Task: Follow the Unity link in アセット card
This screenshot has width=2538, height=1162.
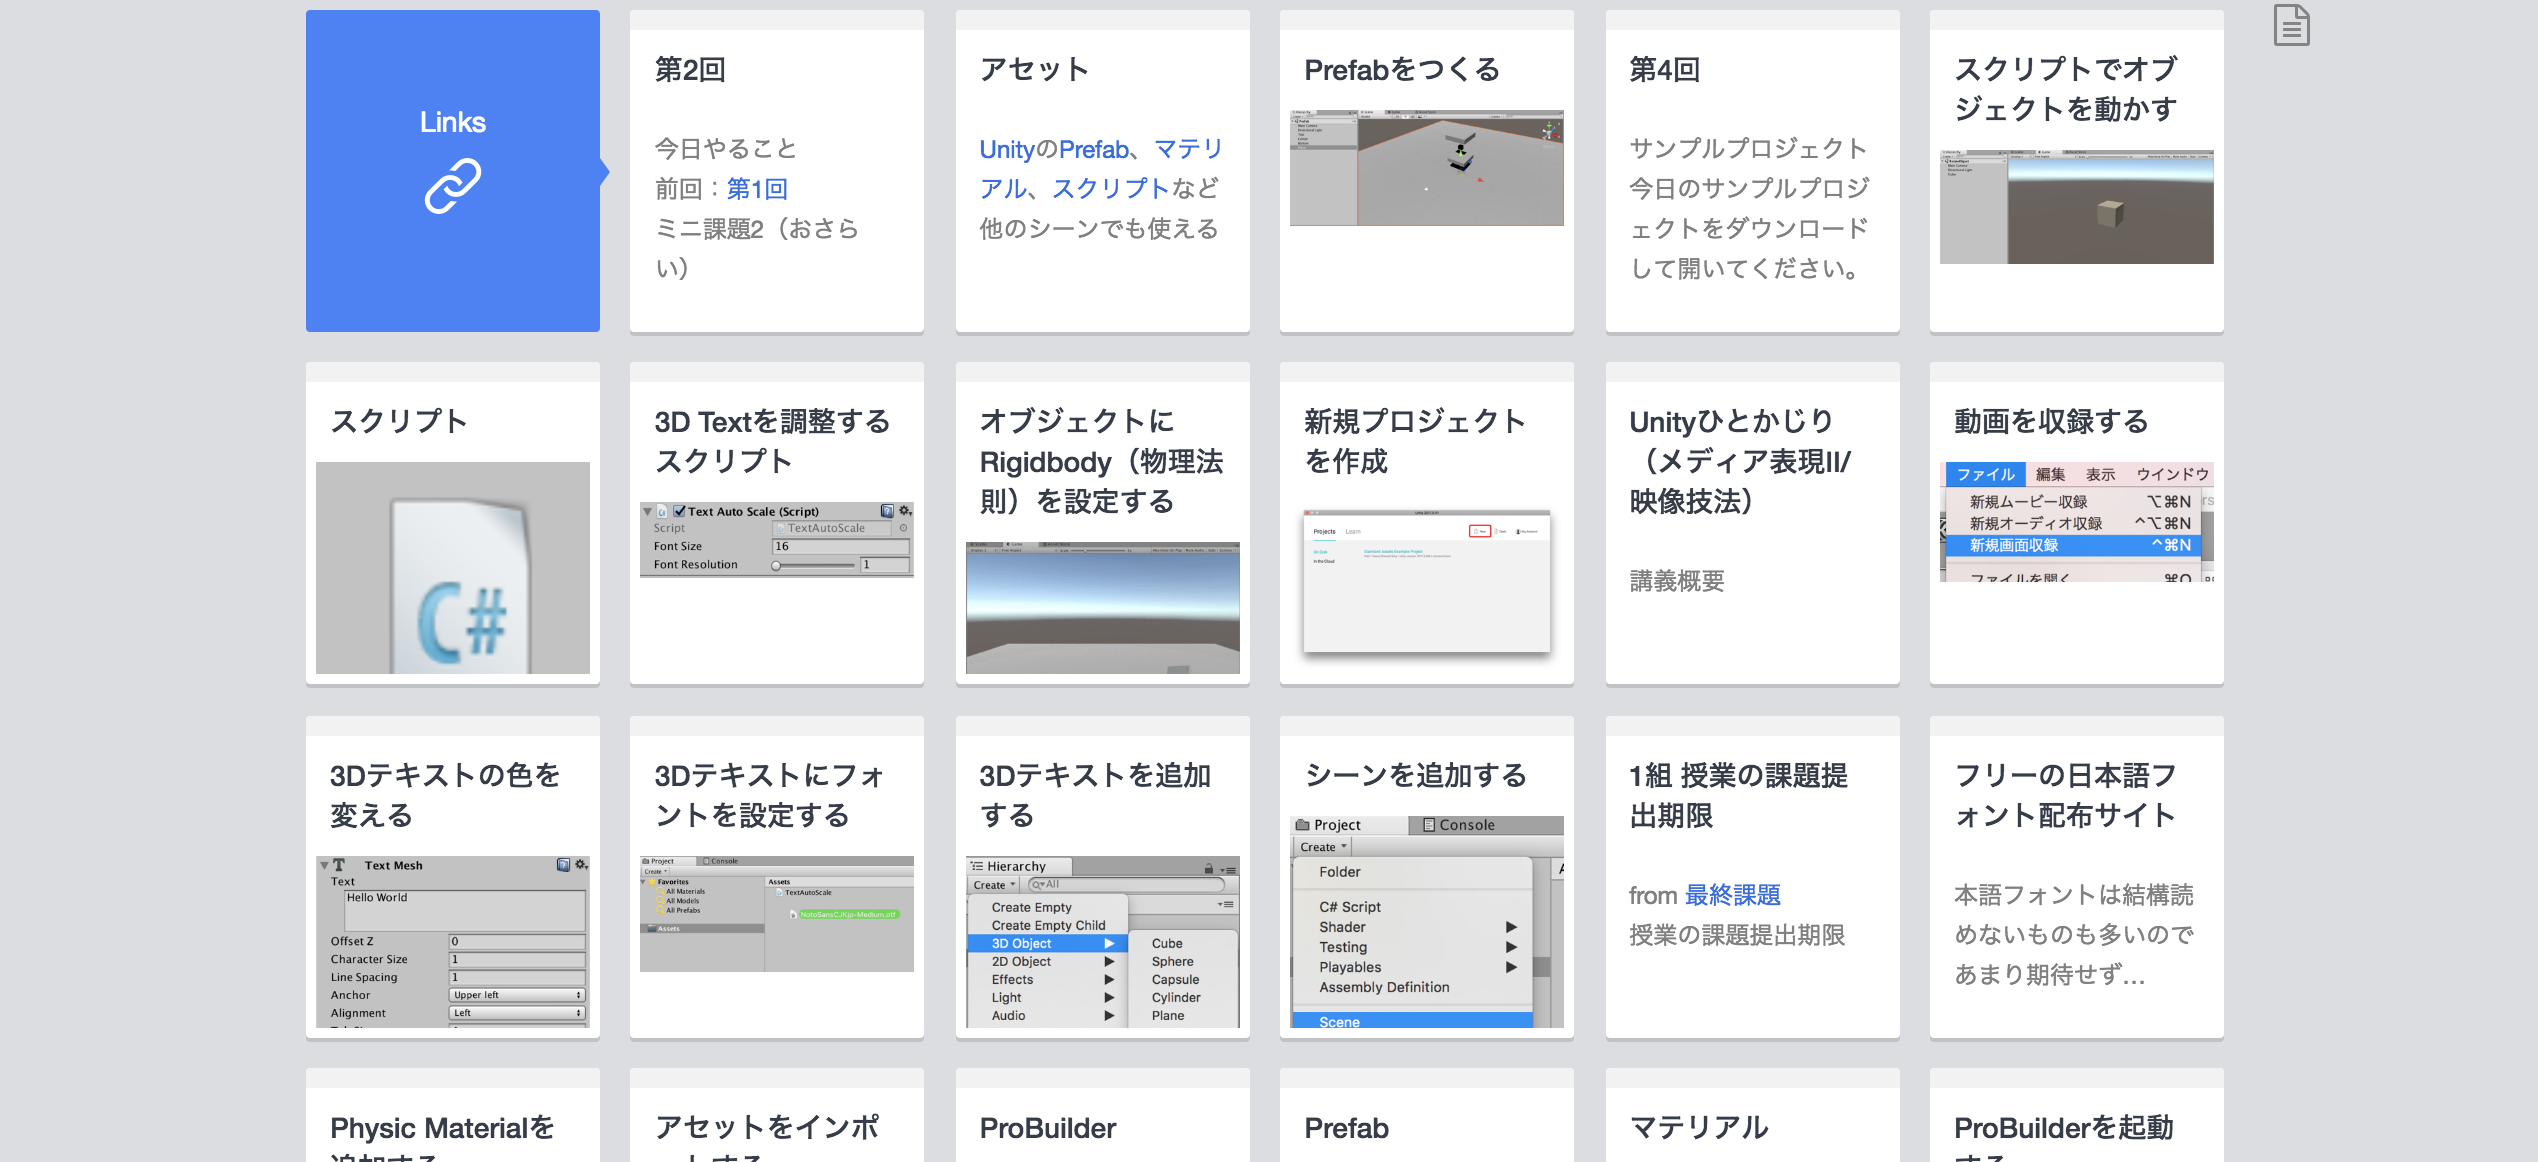Action: click(1006, 149)
